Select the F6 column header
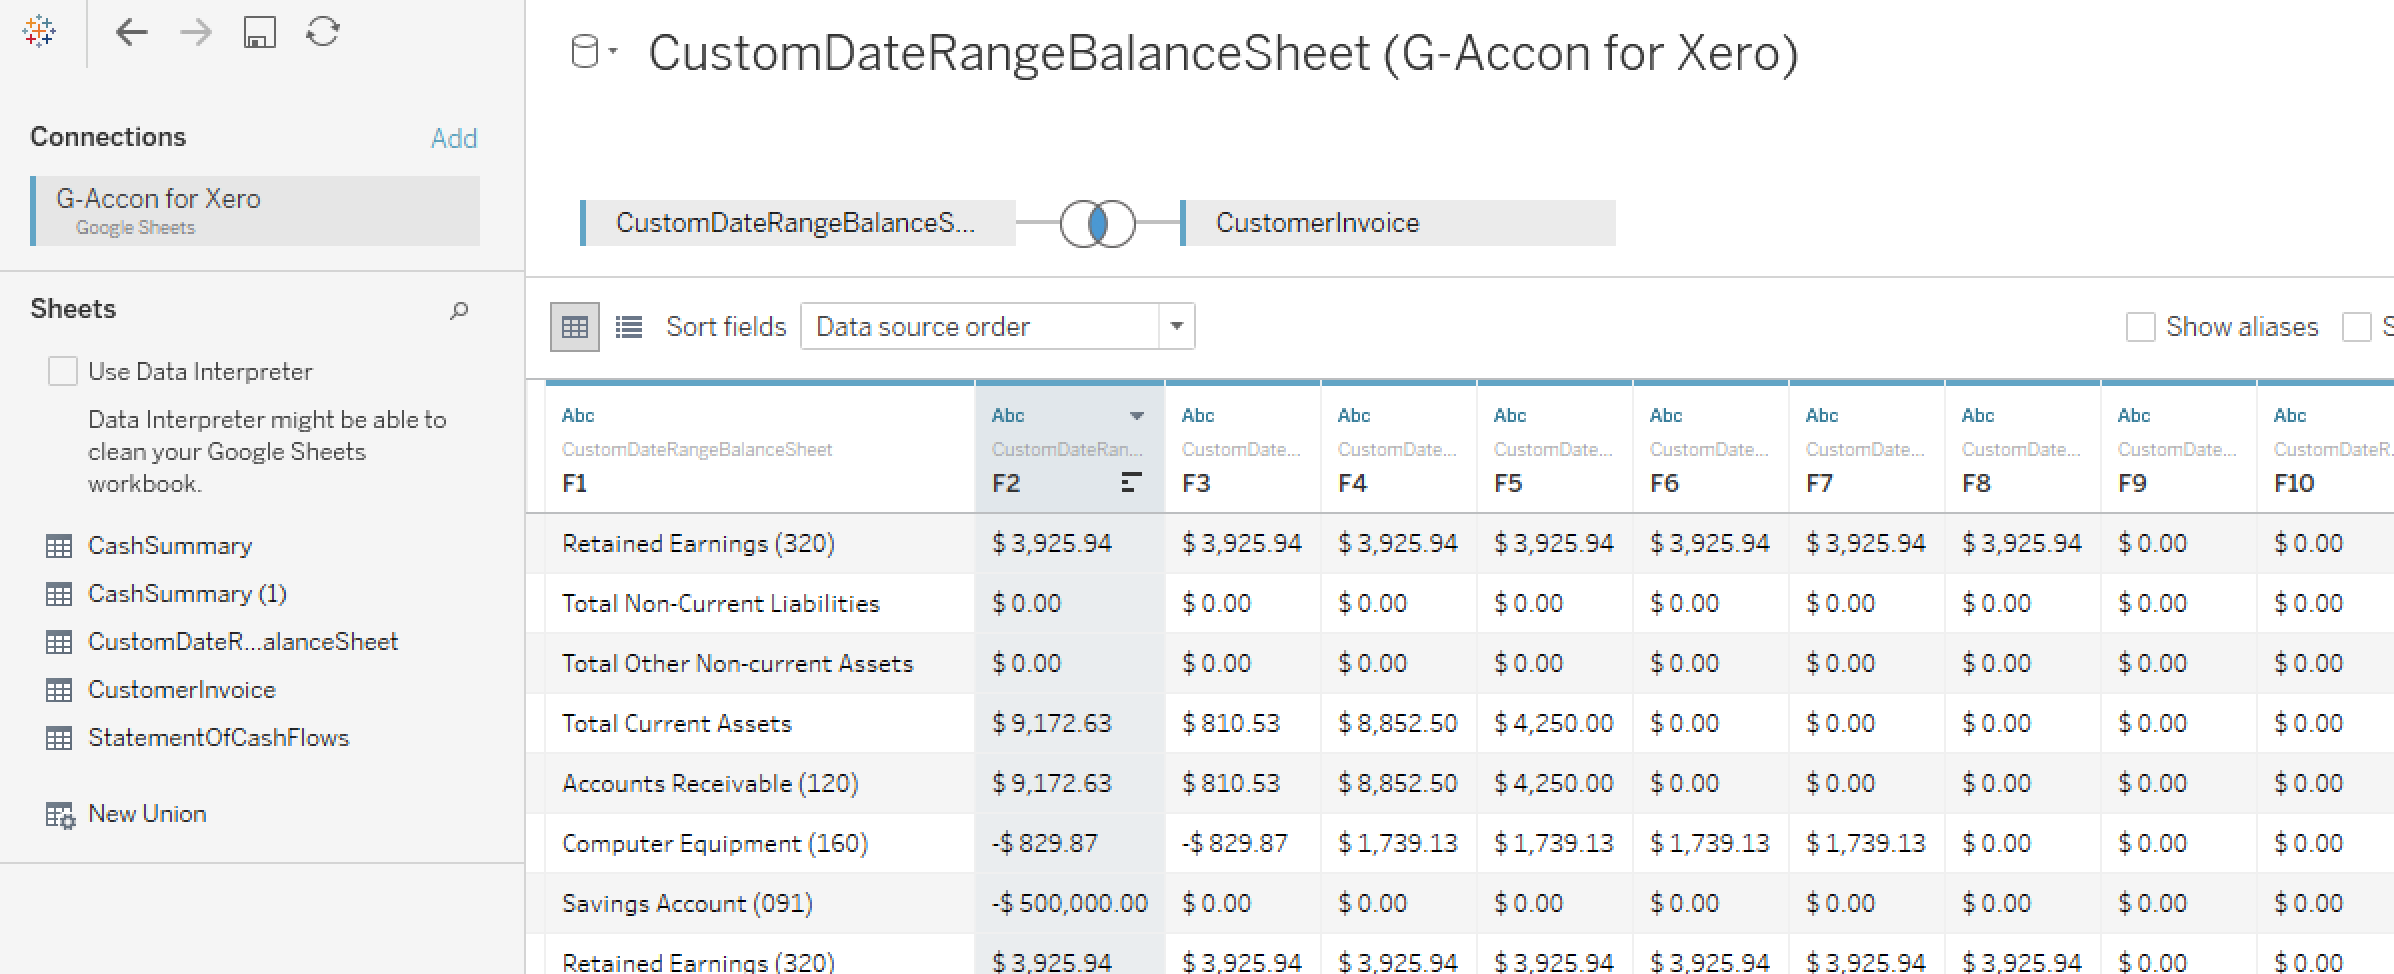Image resolution: width=2394 pixels, height=974 pixels. click(1711, 448)
